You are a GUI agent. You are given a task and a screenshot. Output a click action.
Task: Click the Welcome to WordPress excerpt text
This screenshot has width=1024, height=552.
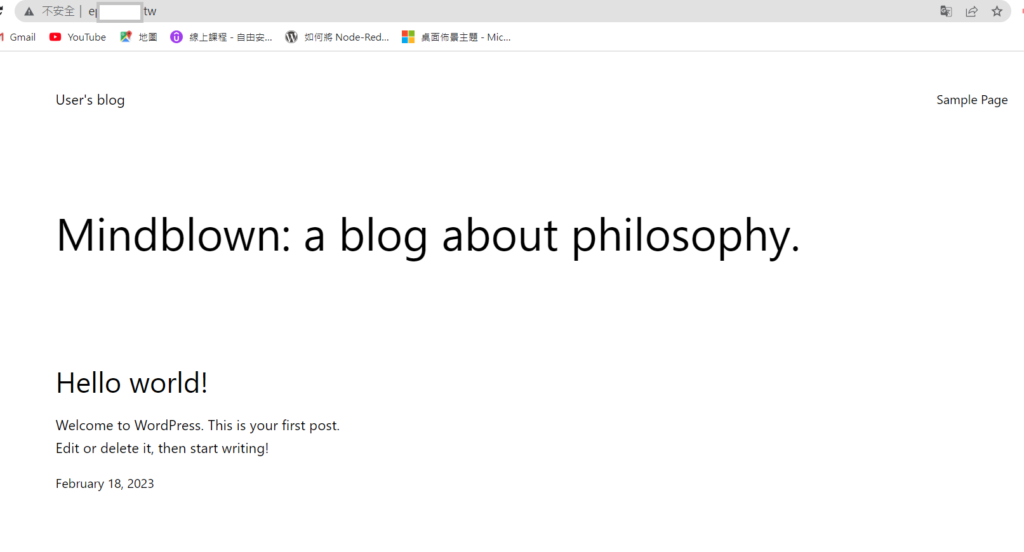click(198, 425)
